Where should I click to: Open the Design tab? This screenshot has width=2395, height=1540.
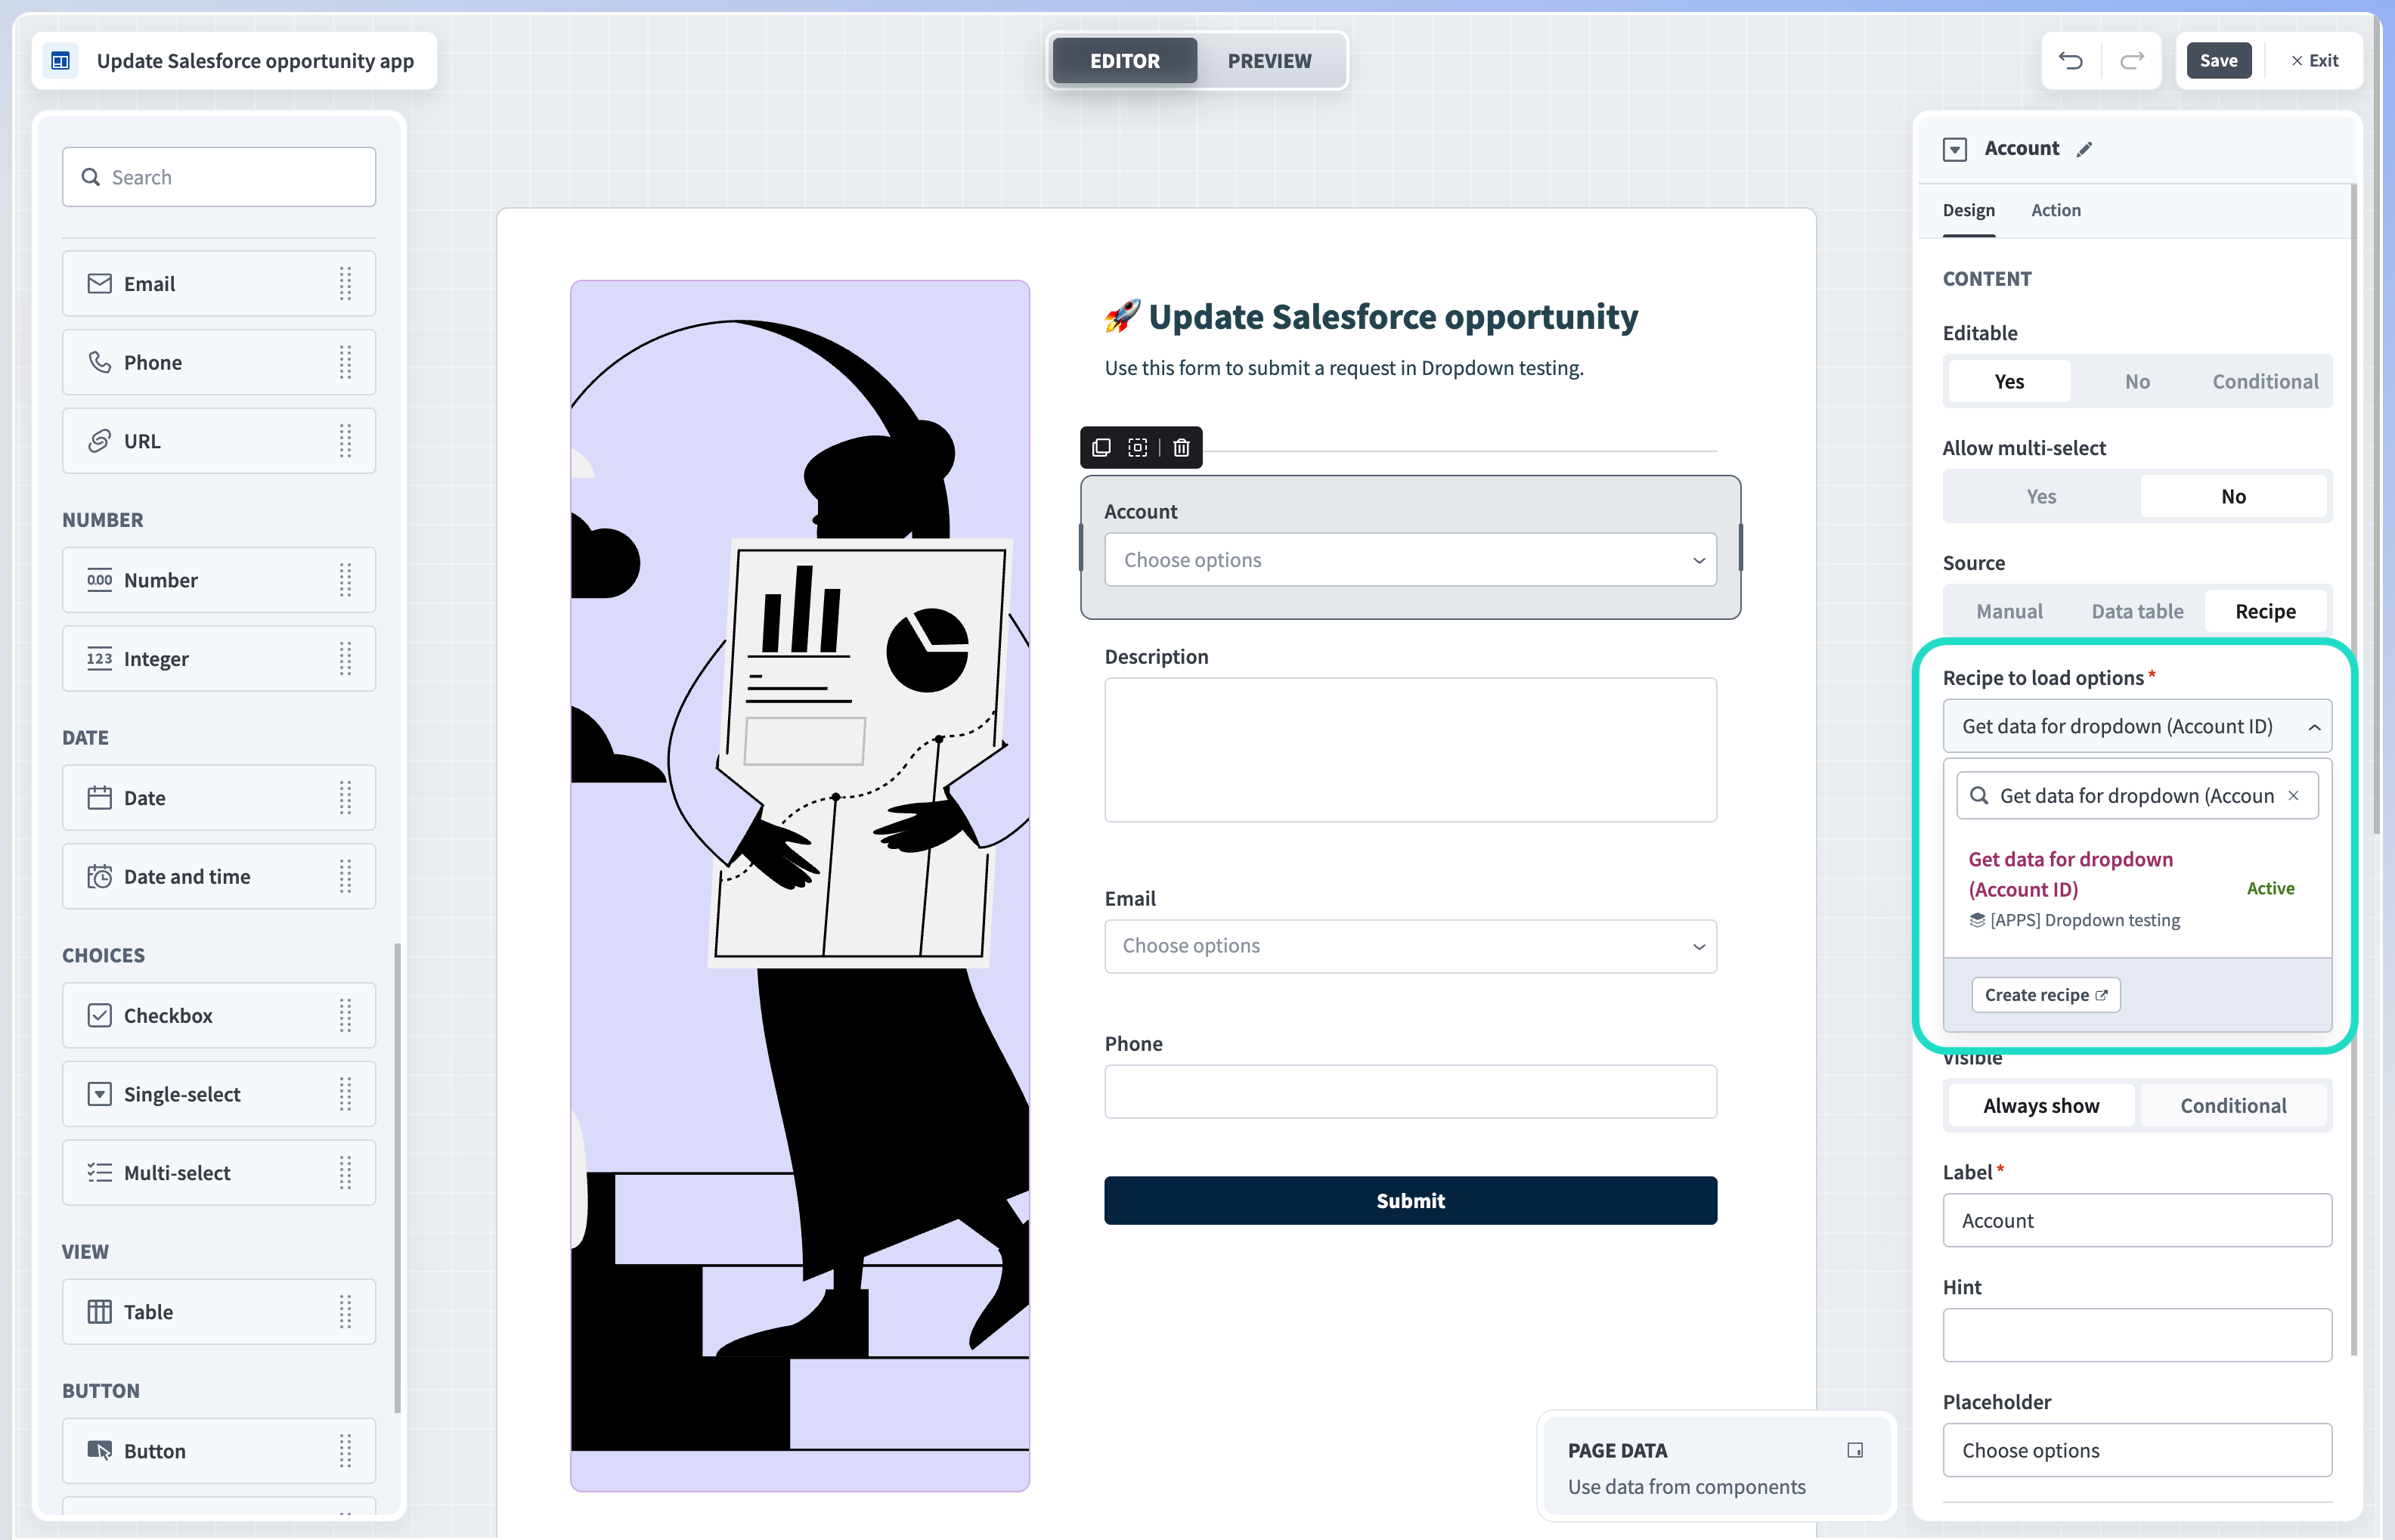click(x=1968, y=210)
